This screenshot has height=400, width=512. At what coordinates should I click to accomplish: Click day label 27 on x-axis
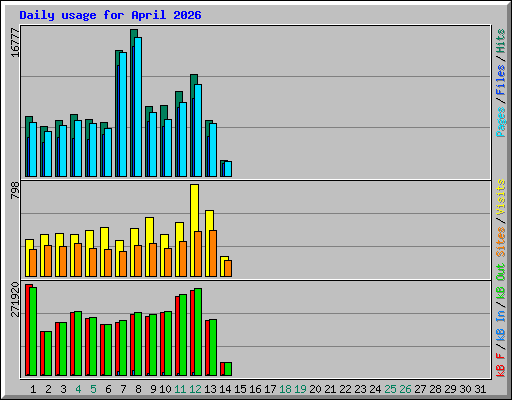coord(420,389)
